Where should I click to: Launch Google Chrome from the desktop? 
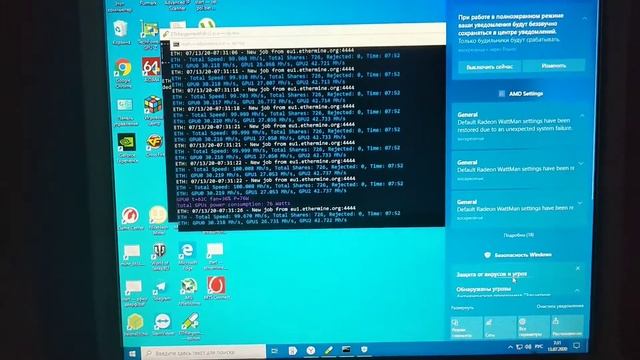click(x=123, y=72)
